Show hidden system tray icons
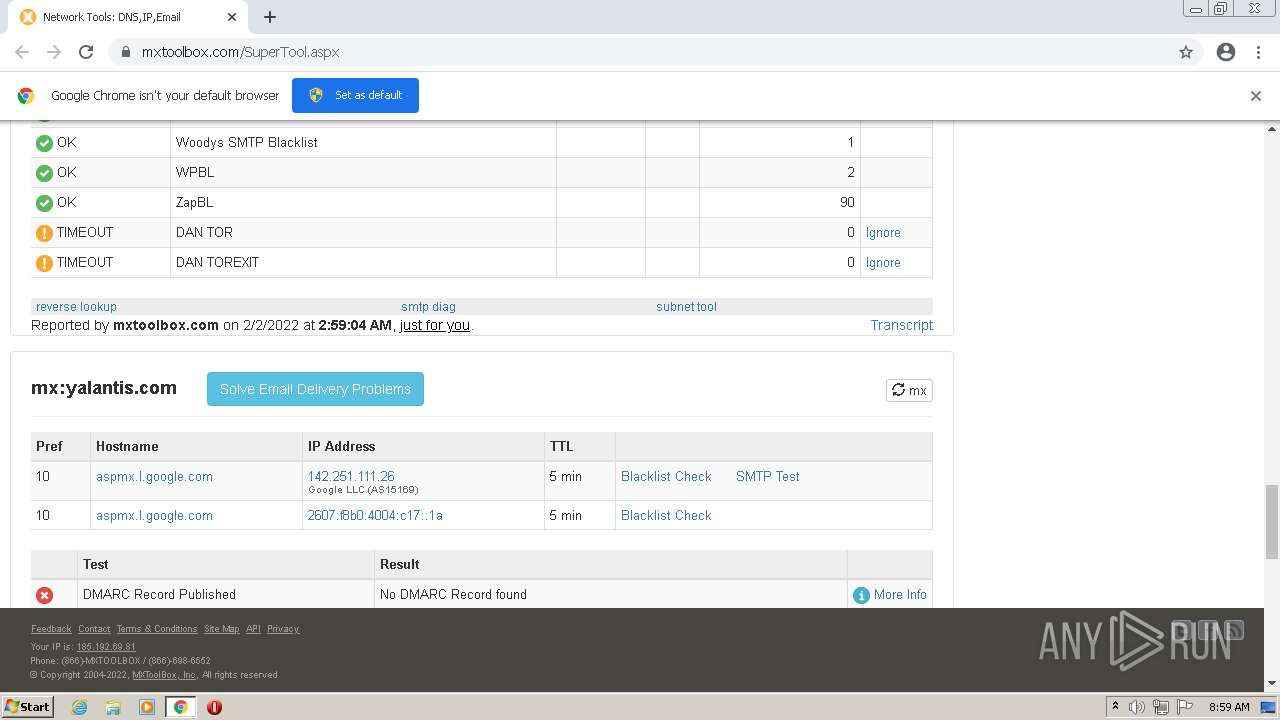Viewport: 1280px width, 720px height. coord(1115,707)
